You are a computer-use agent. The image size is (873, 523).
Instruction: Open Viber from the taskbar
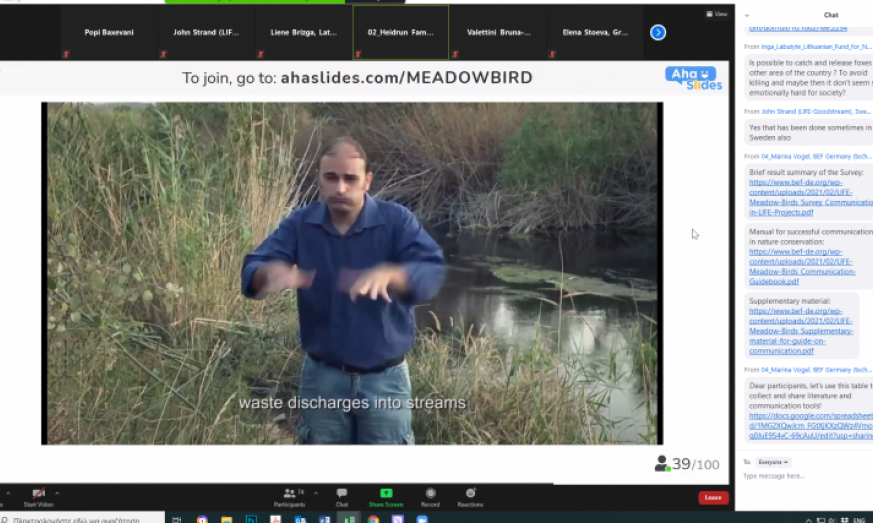[398, 520]
